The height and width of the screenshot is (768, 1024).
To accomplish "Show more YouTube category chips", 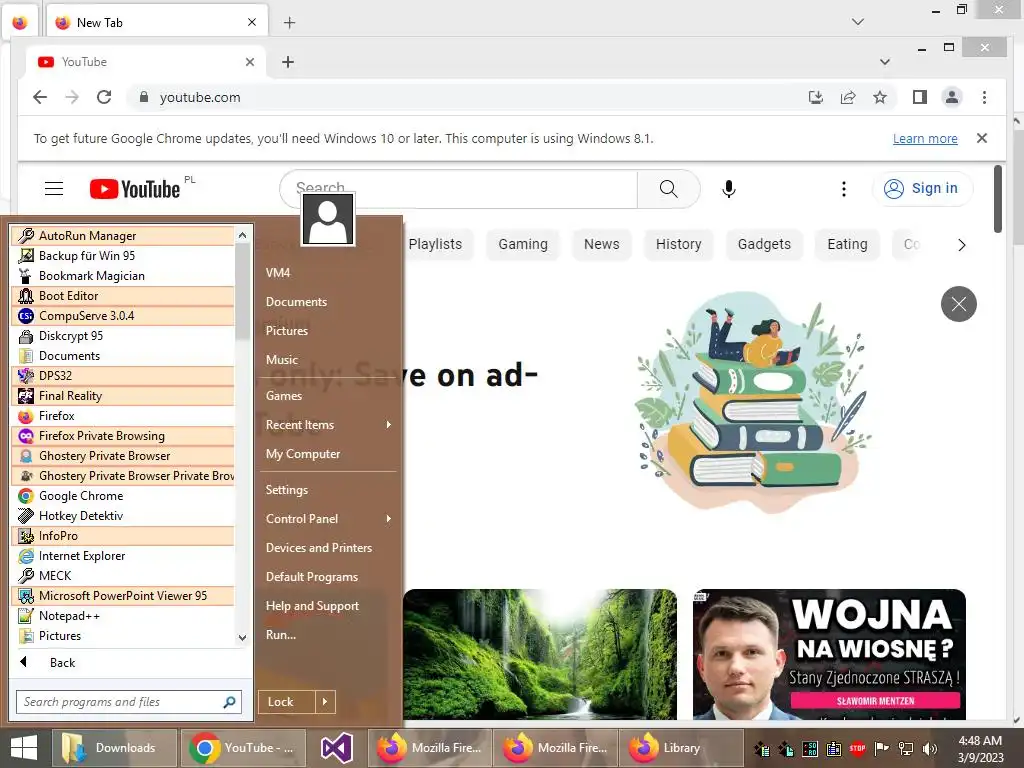I will point(961,245).
